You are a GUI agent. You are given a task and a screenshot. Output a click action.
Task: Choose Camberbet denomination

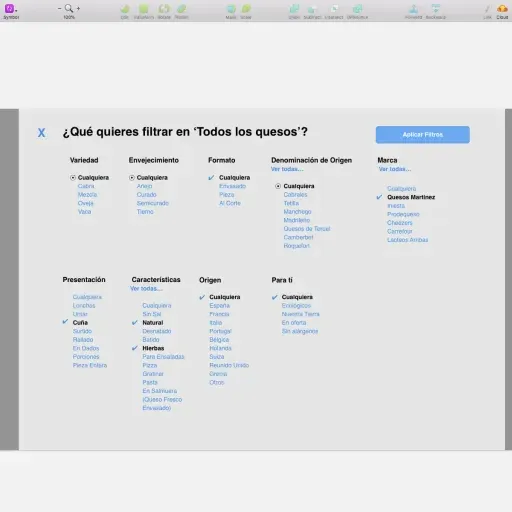click(298, 237)
